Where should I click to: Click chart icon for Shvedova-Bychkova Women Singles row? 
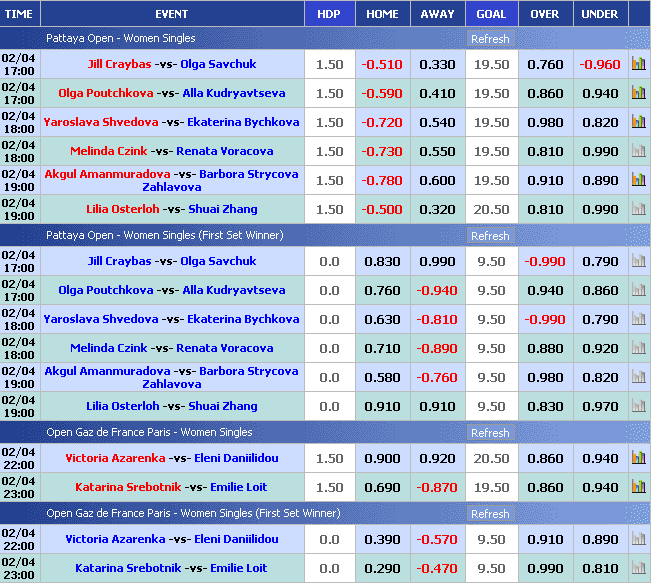638,122
